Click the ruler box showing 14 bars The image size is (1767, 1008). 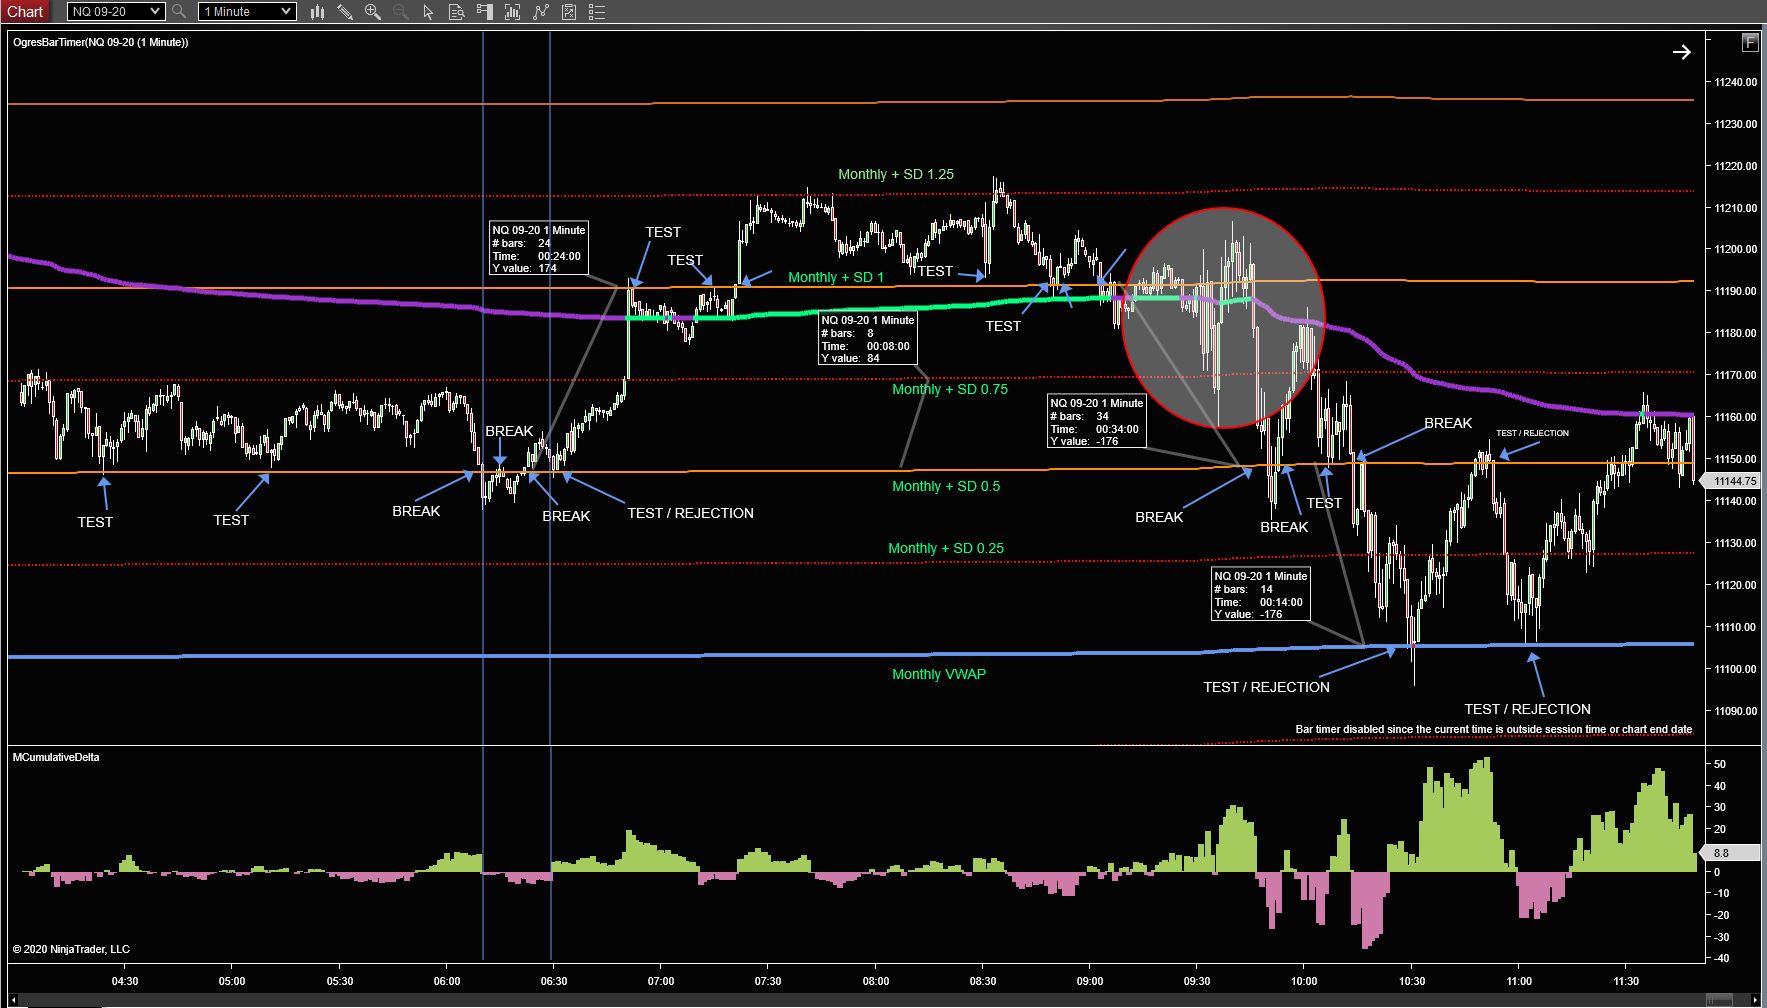(1260, 594)
